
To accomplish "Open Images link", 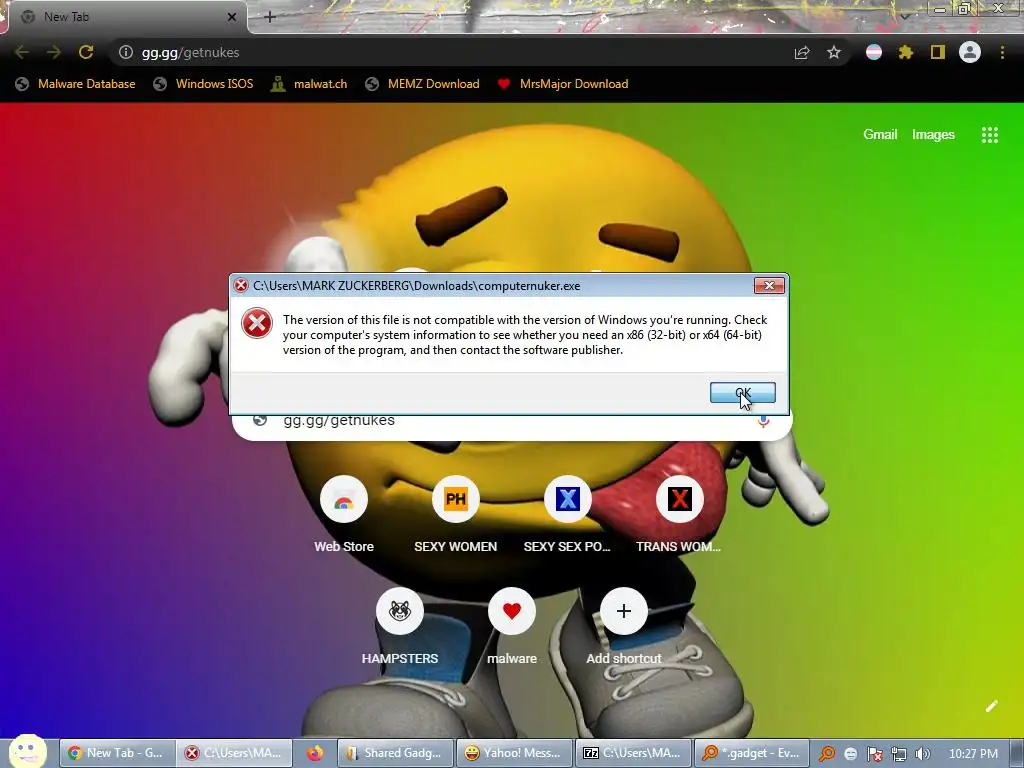I will tap(933, 135).
